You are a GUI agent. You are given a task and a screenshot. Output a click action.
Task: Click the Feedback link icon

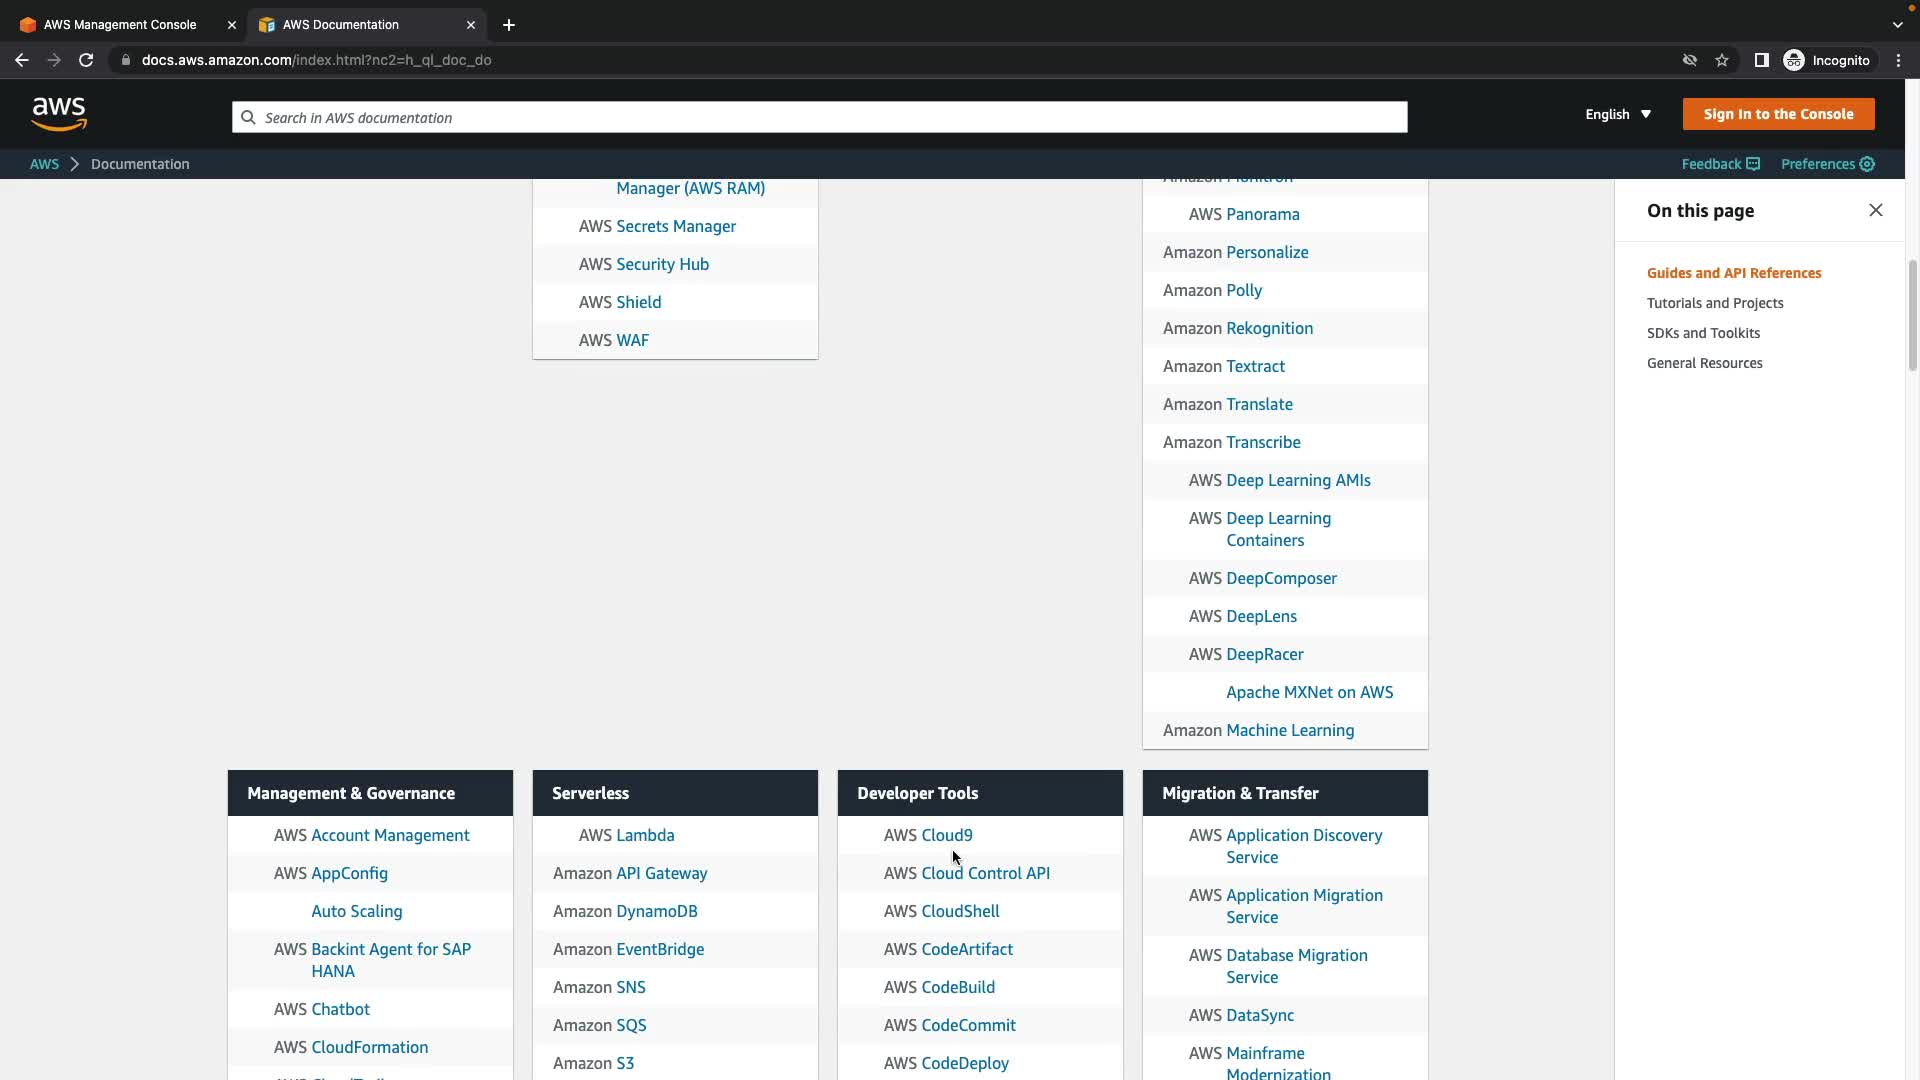pyautogui.click(x=1753, y=164)
